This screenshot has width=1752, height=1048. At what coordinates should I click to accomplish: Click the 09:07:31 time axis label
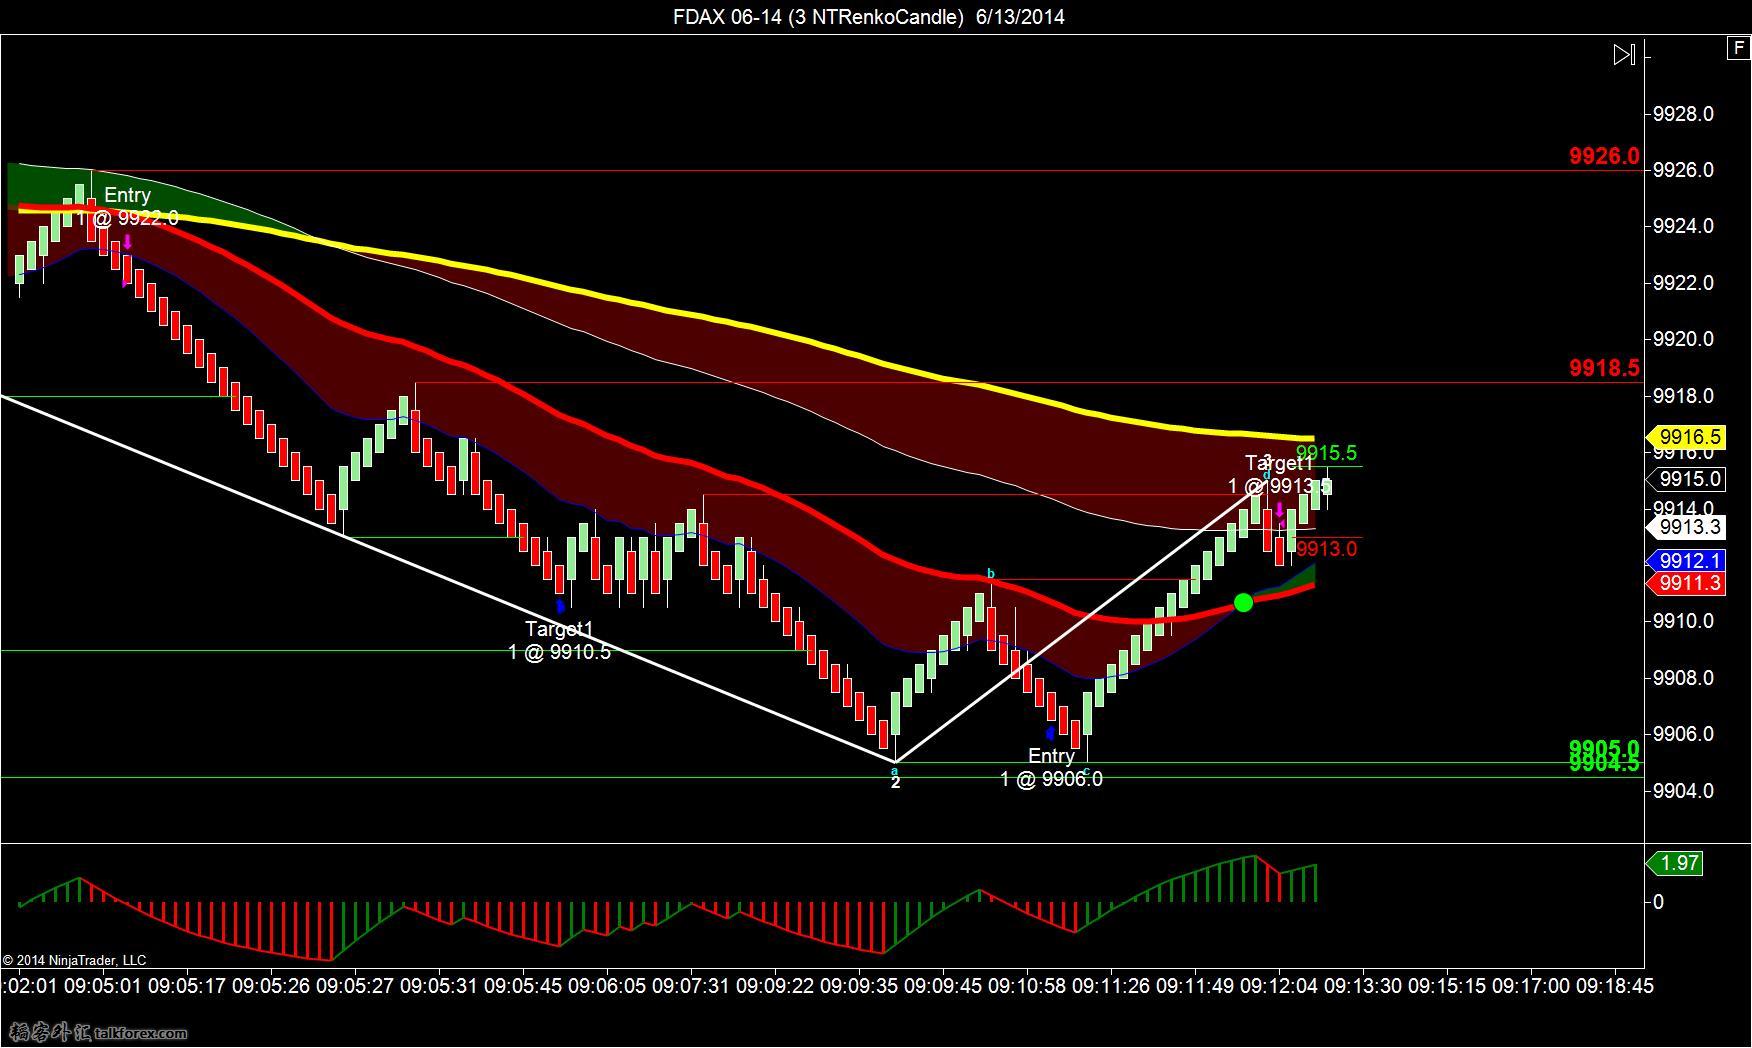[691, 986]
